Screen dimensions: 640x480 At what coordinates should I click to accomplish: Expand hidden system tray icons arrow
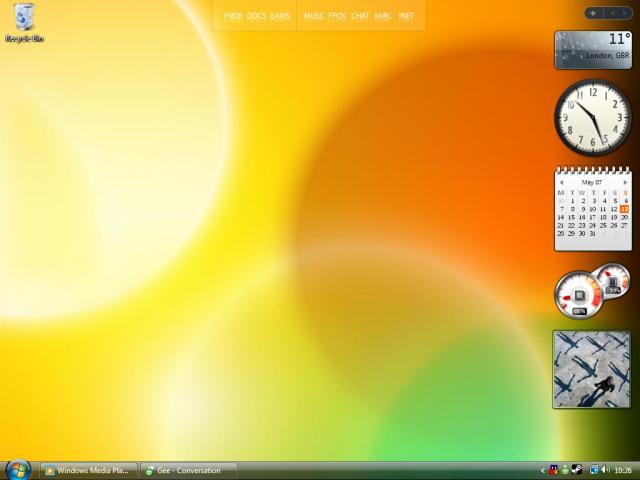pos(543,471)
